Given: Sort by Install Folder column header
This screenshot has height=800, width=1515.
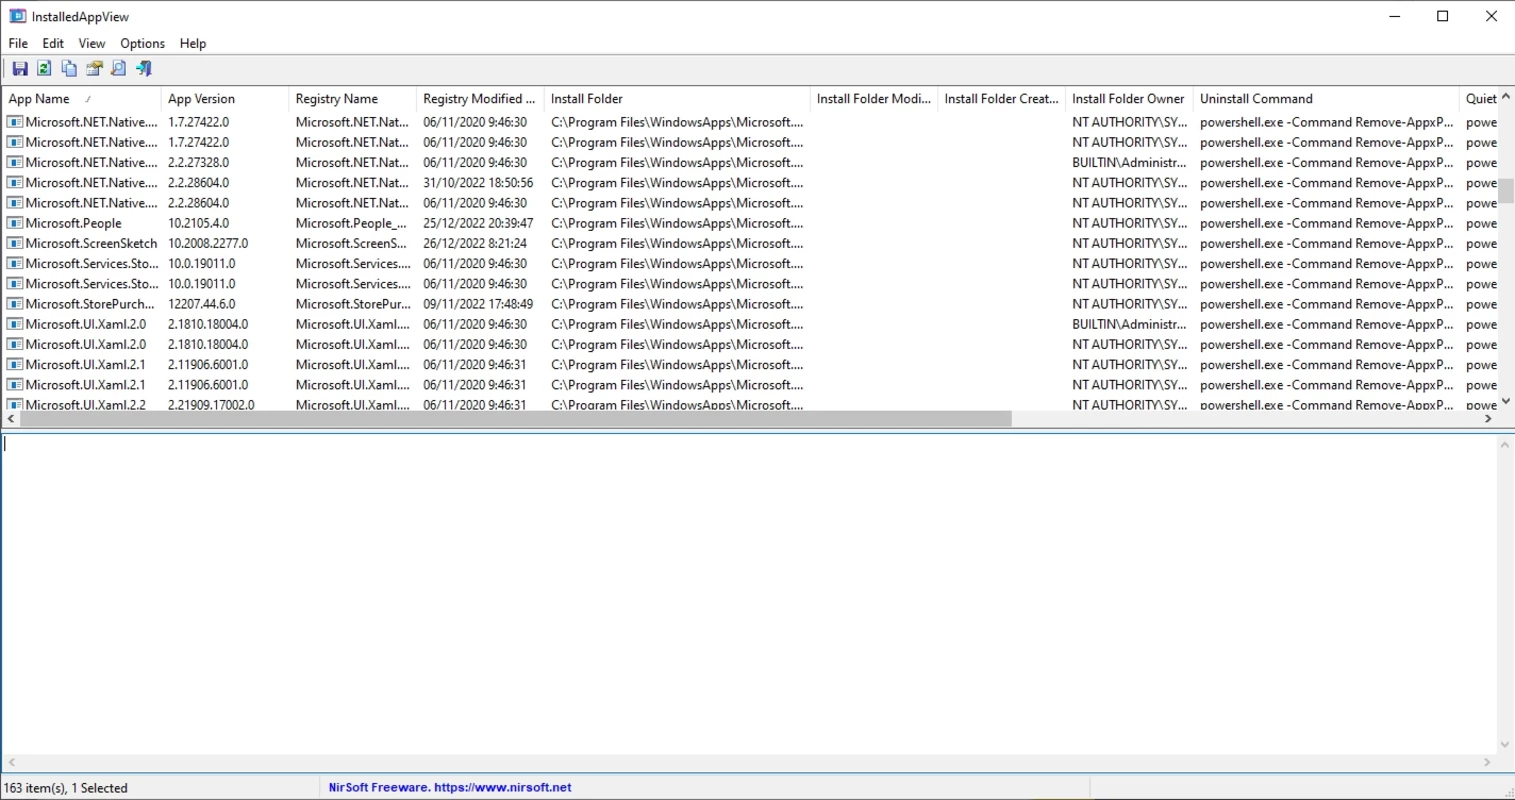Looking at the screenshot, I should coord(677,99).
